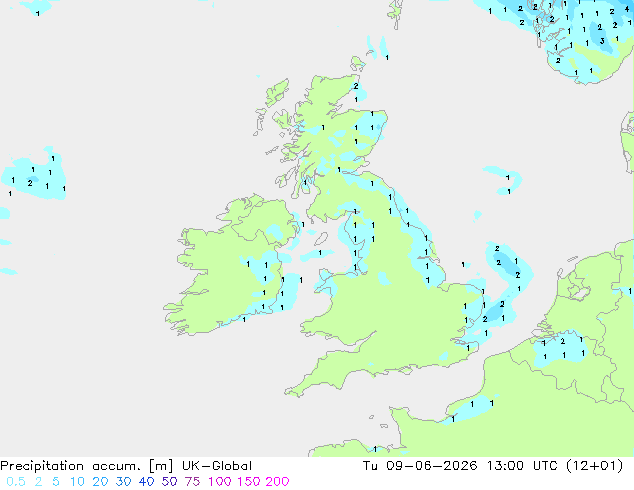Viewport: 634px width, 490px height.
Task: Select the 30 legend value
Action: (x=123, y=482)
